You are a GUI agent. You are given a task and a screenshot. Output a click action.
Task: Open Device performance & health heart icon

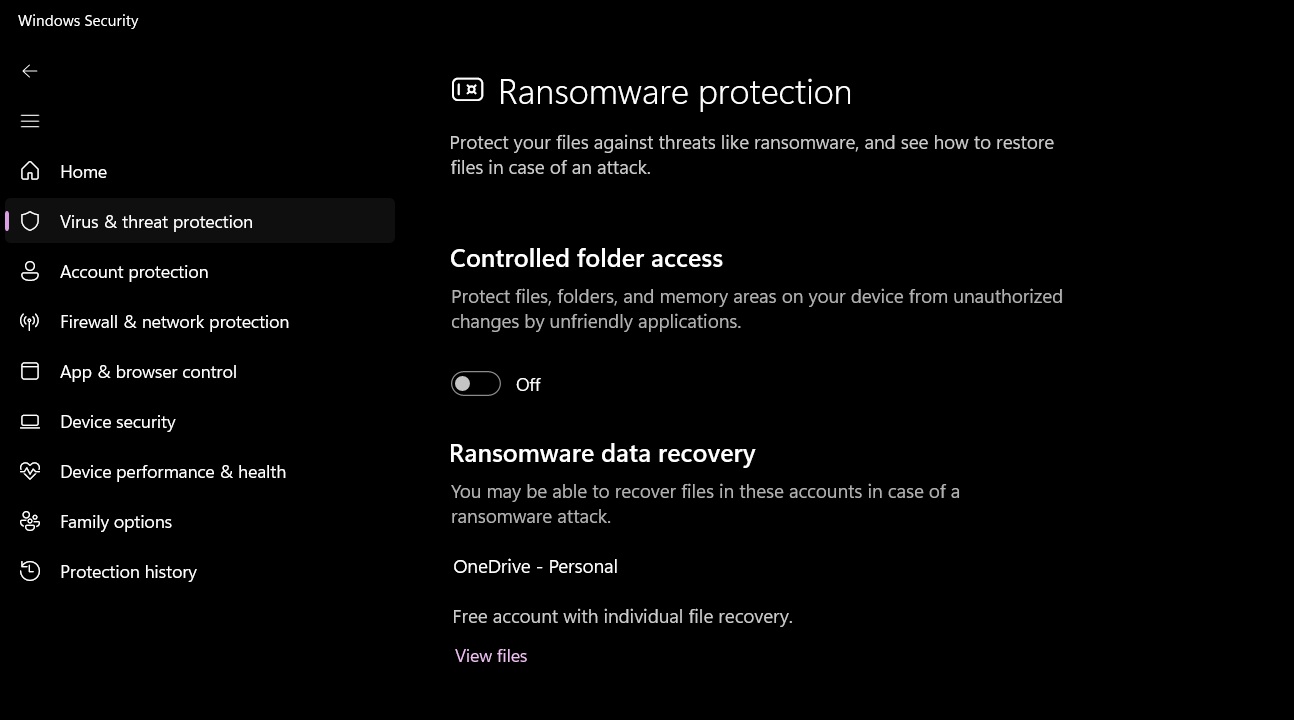(30, 471)
